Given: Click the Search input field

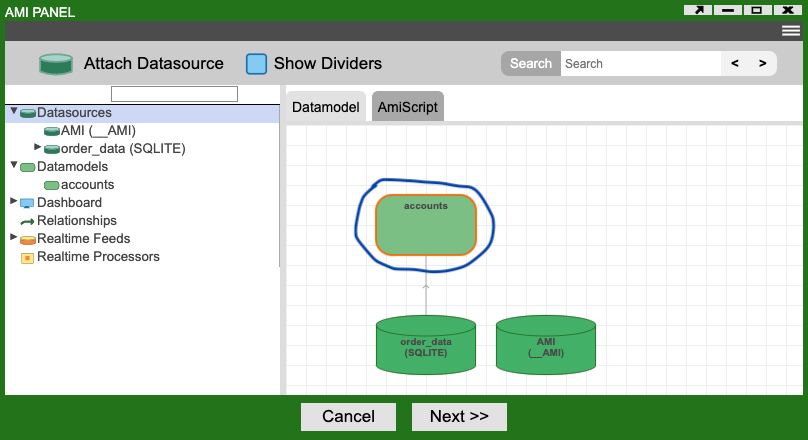Looking at the screenshot, I should (x=640, y=64).
